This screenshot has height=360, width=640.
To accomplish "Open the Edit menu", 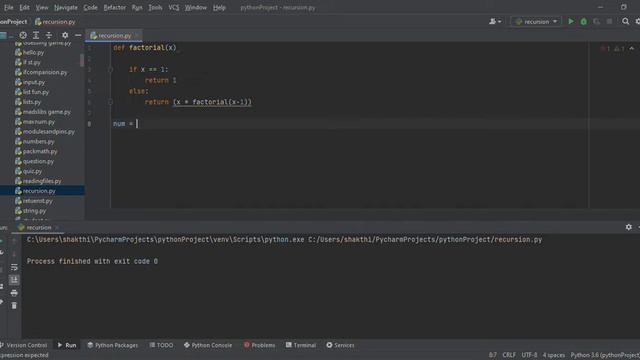I will [24, 7].
